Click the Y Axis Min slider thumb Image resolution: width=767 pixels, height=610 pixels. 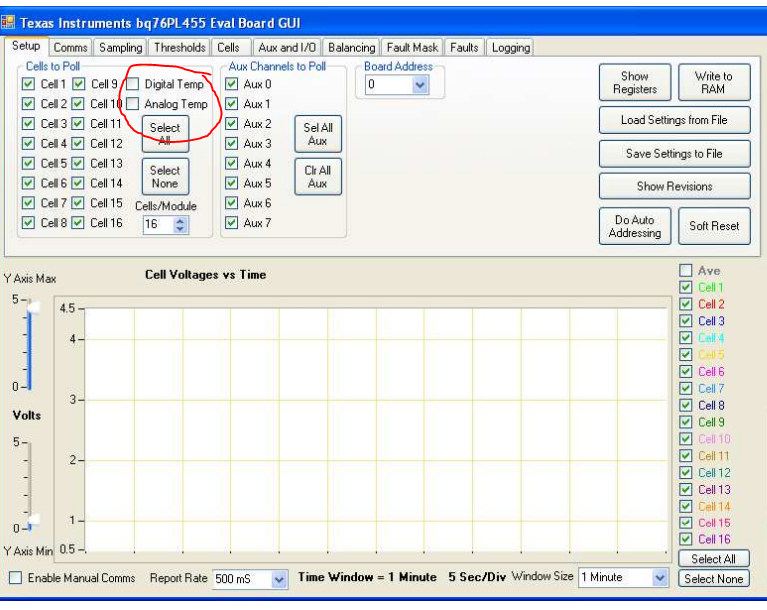[34, 520]
